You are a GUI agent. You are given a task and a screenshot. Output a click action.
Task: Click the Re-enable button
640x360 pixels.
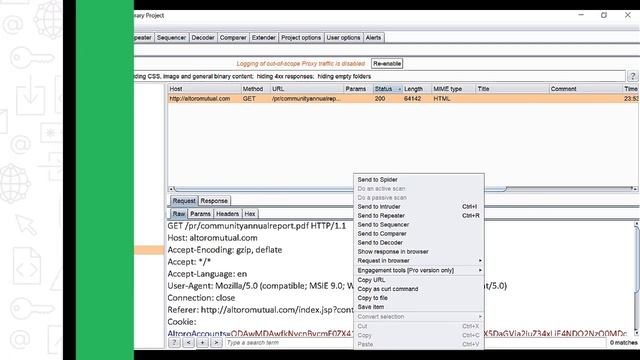click(x=387, y=64)
